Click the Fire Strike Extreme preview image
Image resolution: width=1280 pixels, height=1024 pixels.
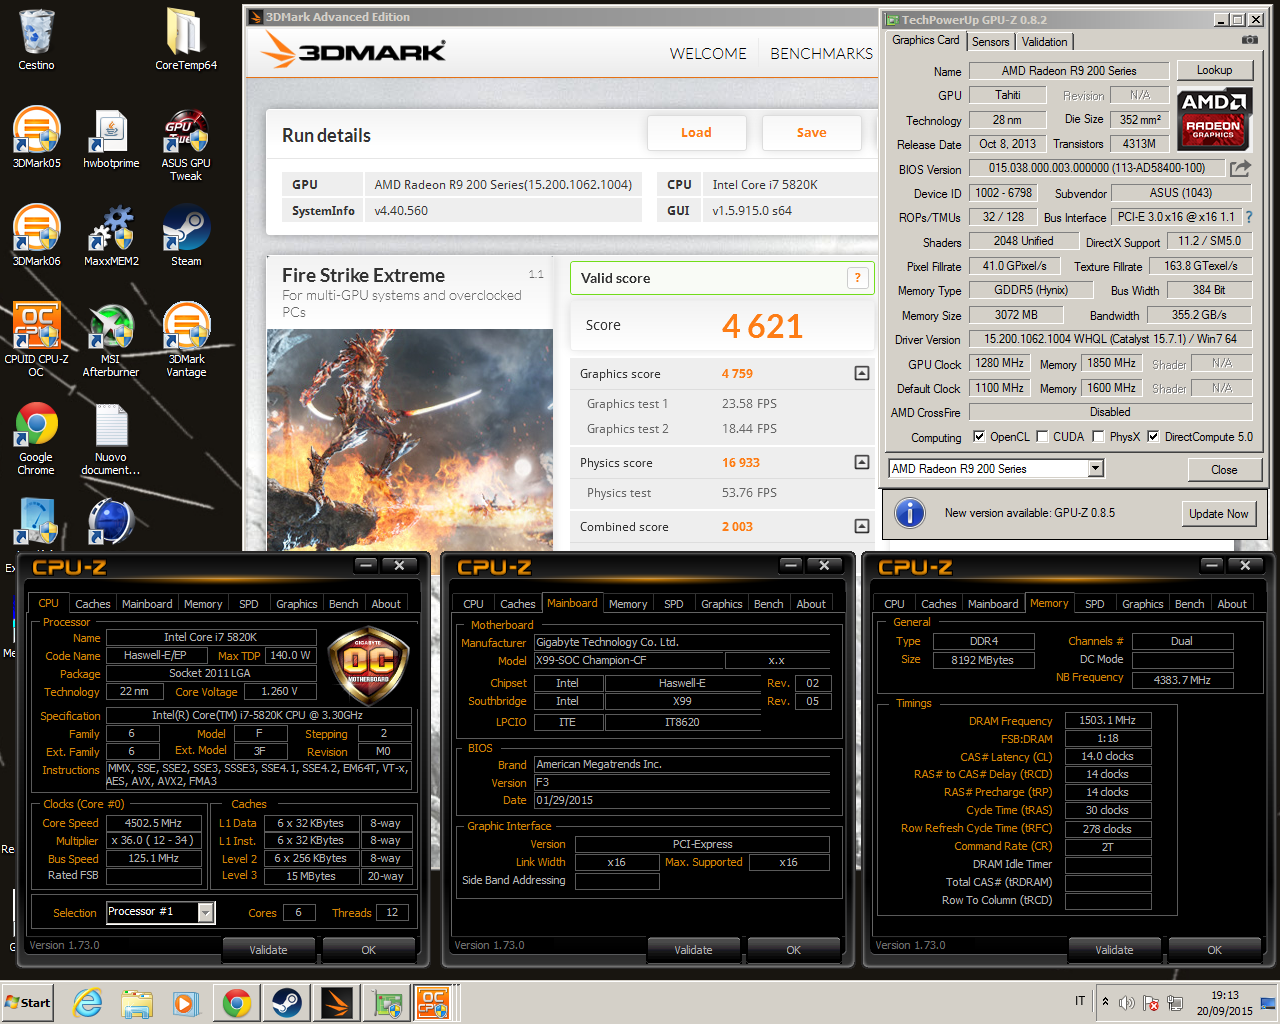point(410,440)
